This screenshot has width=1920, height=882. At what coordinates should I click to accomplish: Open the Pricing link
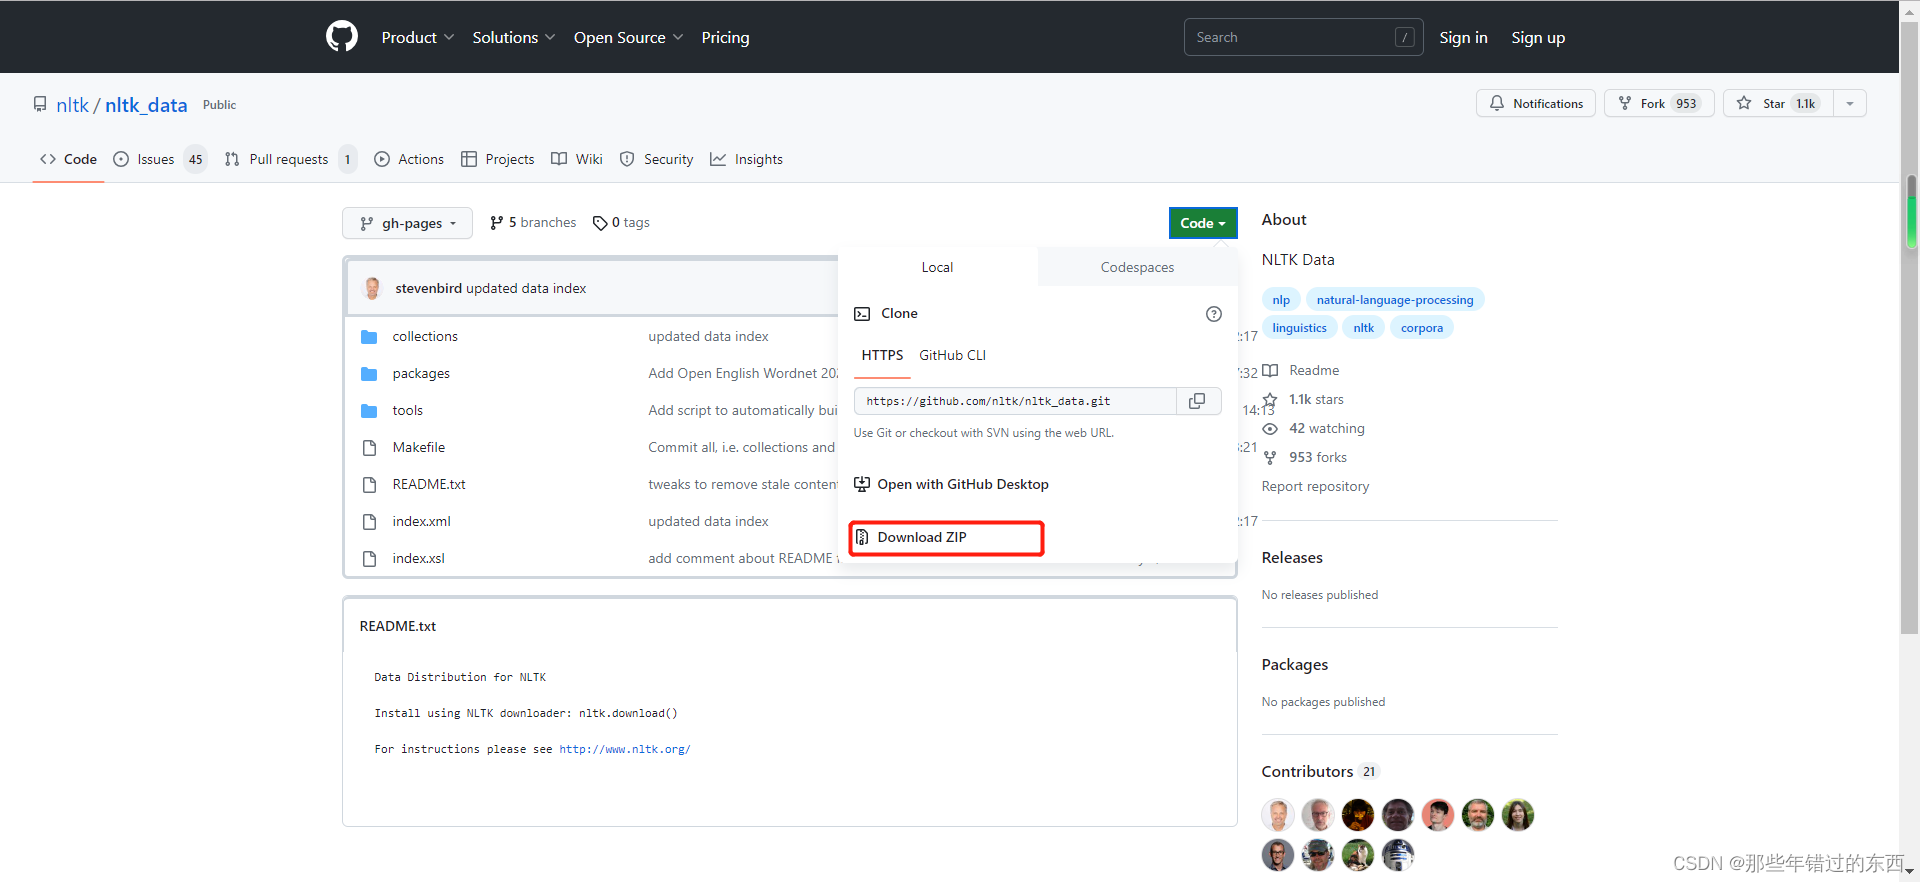coord(725,37)
